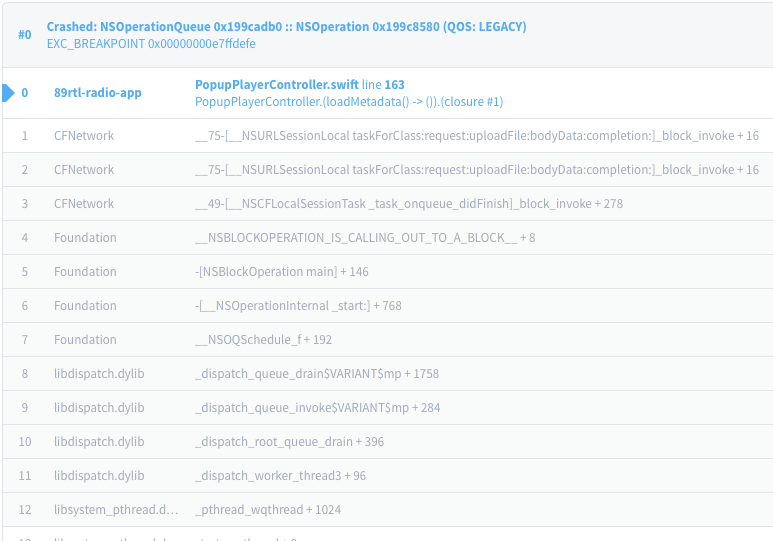Select the _pthread_wqthread + 1024 frame
773x541 pixels.
267,510
